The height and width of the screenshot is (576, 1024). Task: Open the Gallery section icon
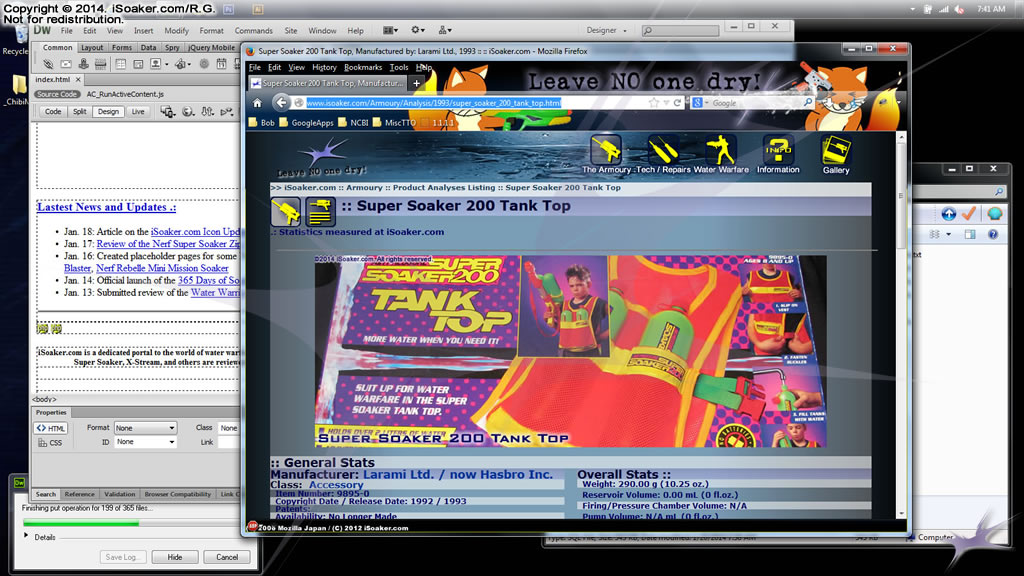coord(836,150)
